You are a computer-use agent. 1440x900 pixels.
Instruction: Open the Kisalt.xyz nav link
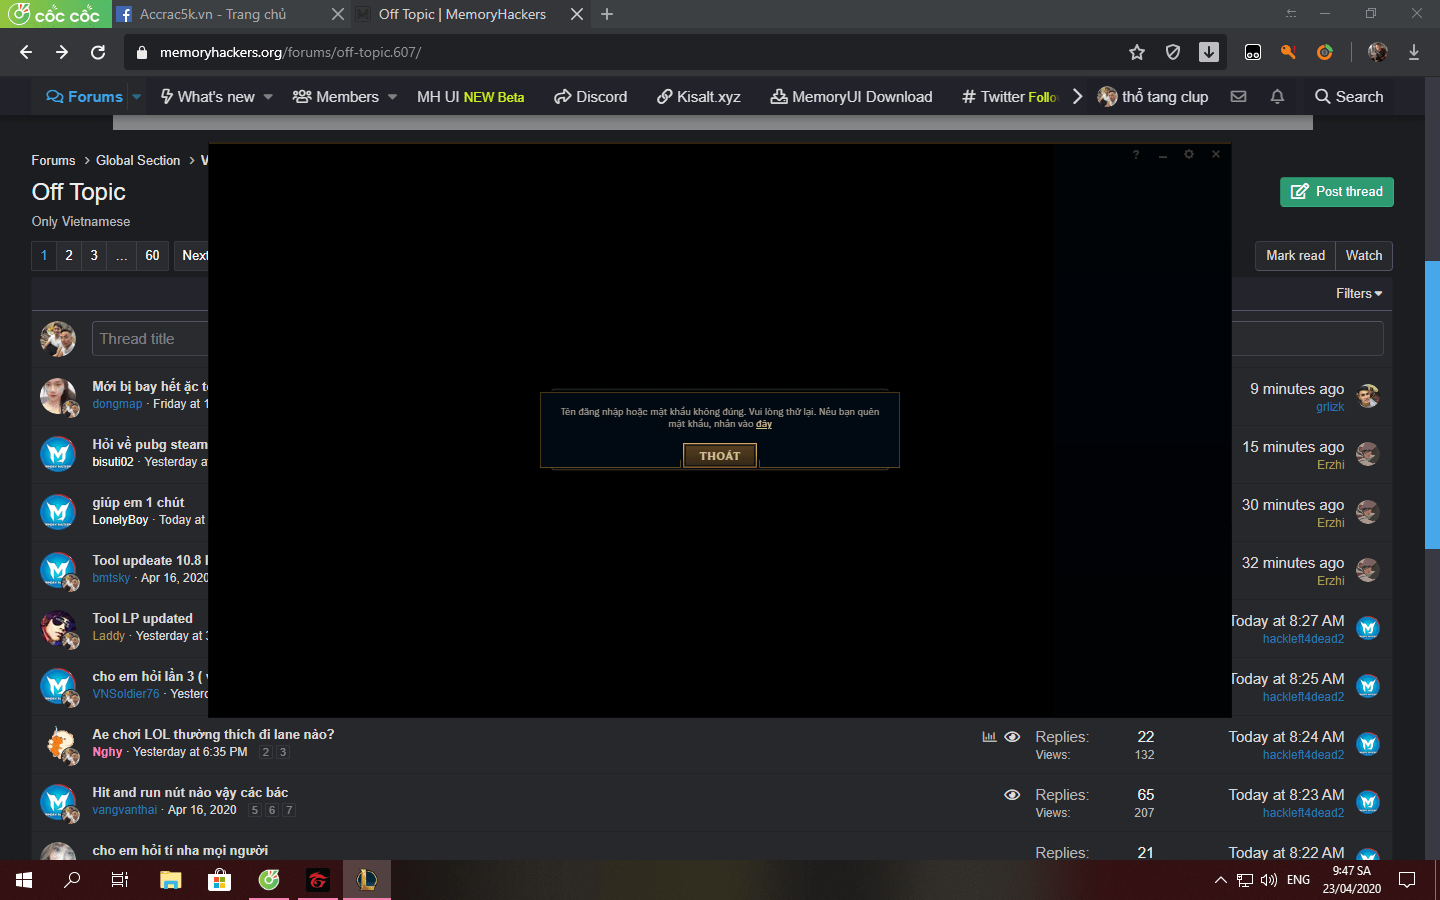pos(699,97)
